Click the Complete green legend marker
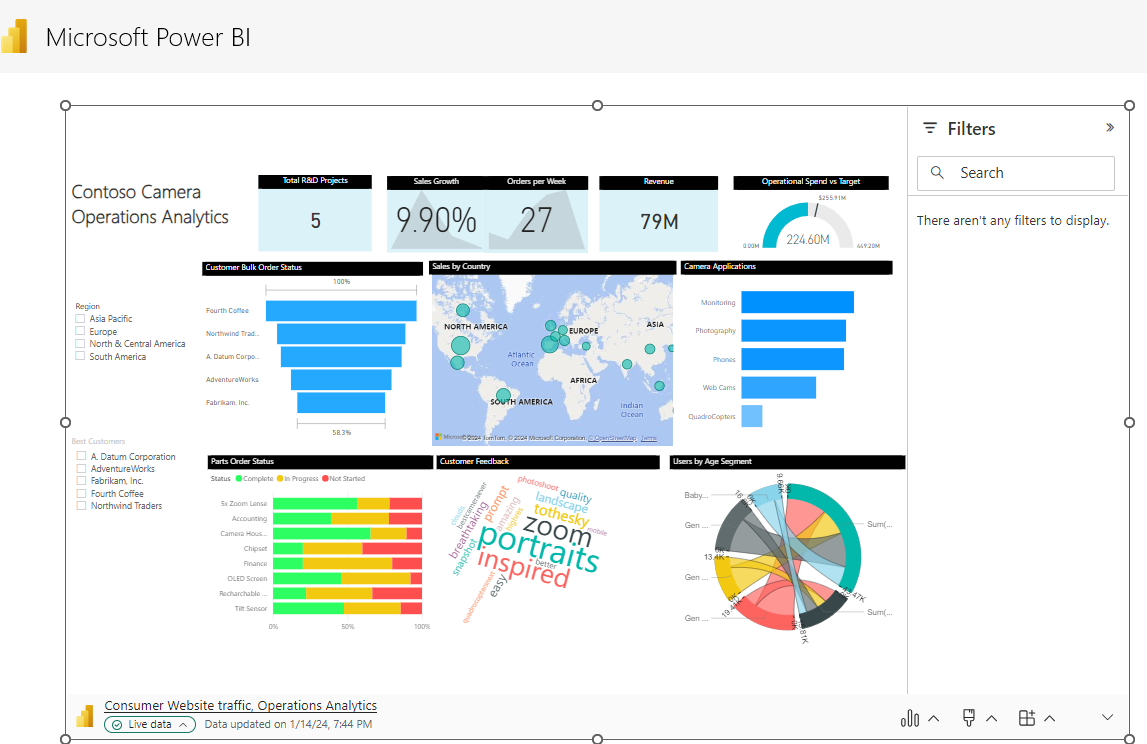The width and height of the screenshot is (1147, 744). click(x=238, y=478)
